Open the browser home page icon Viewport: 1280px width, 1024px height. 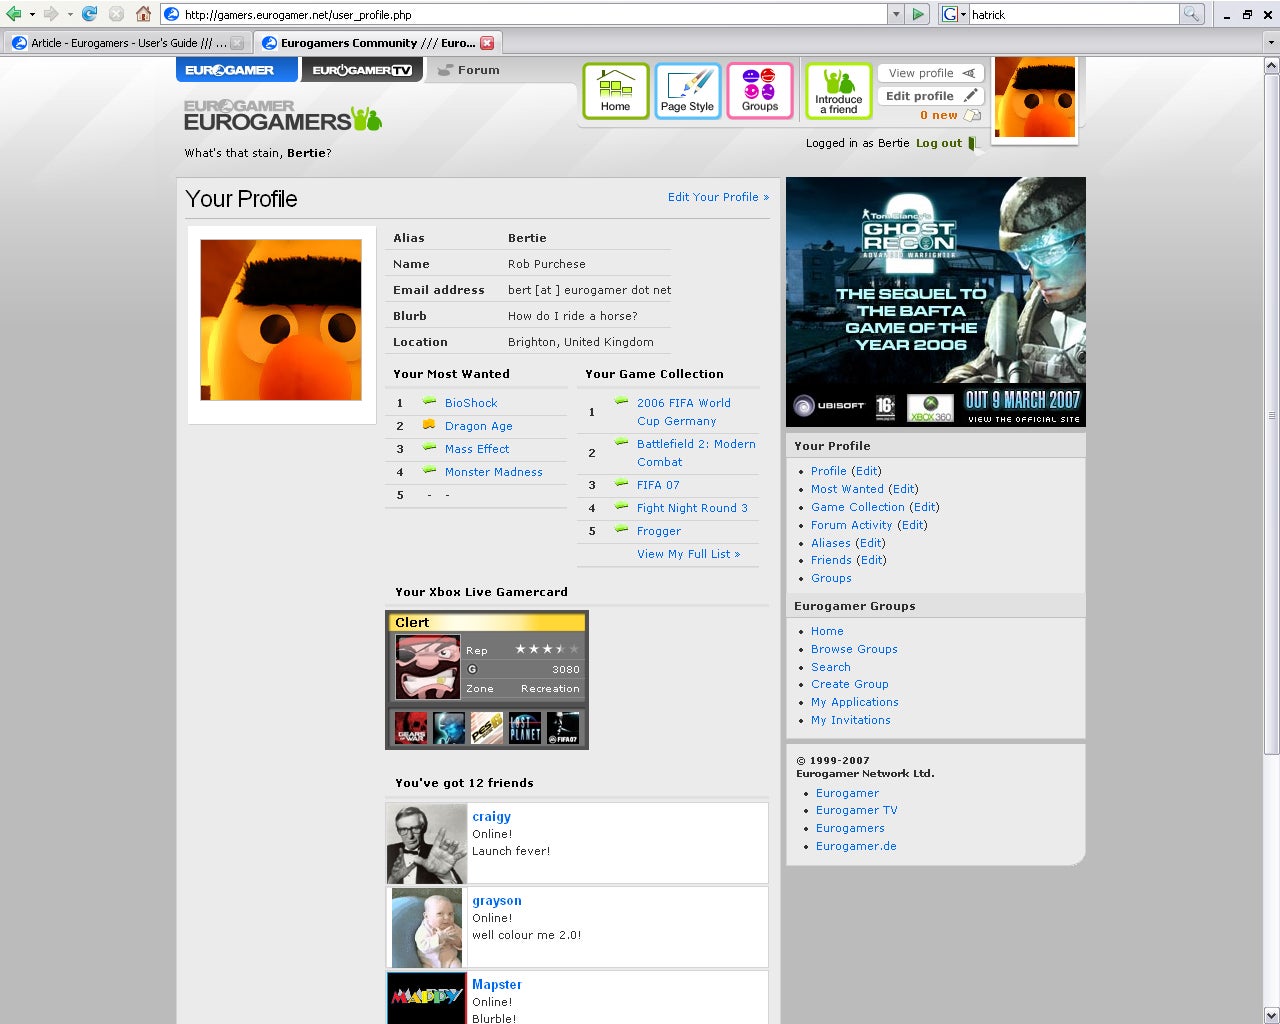pos(143,14)
